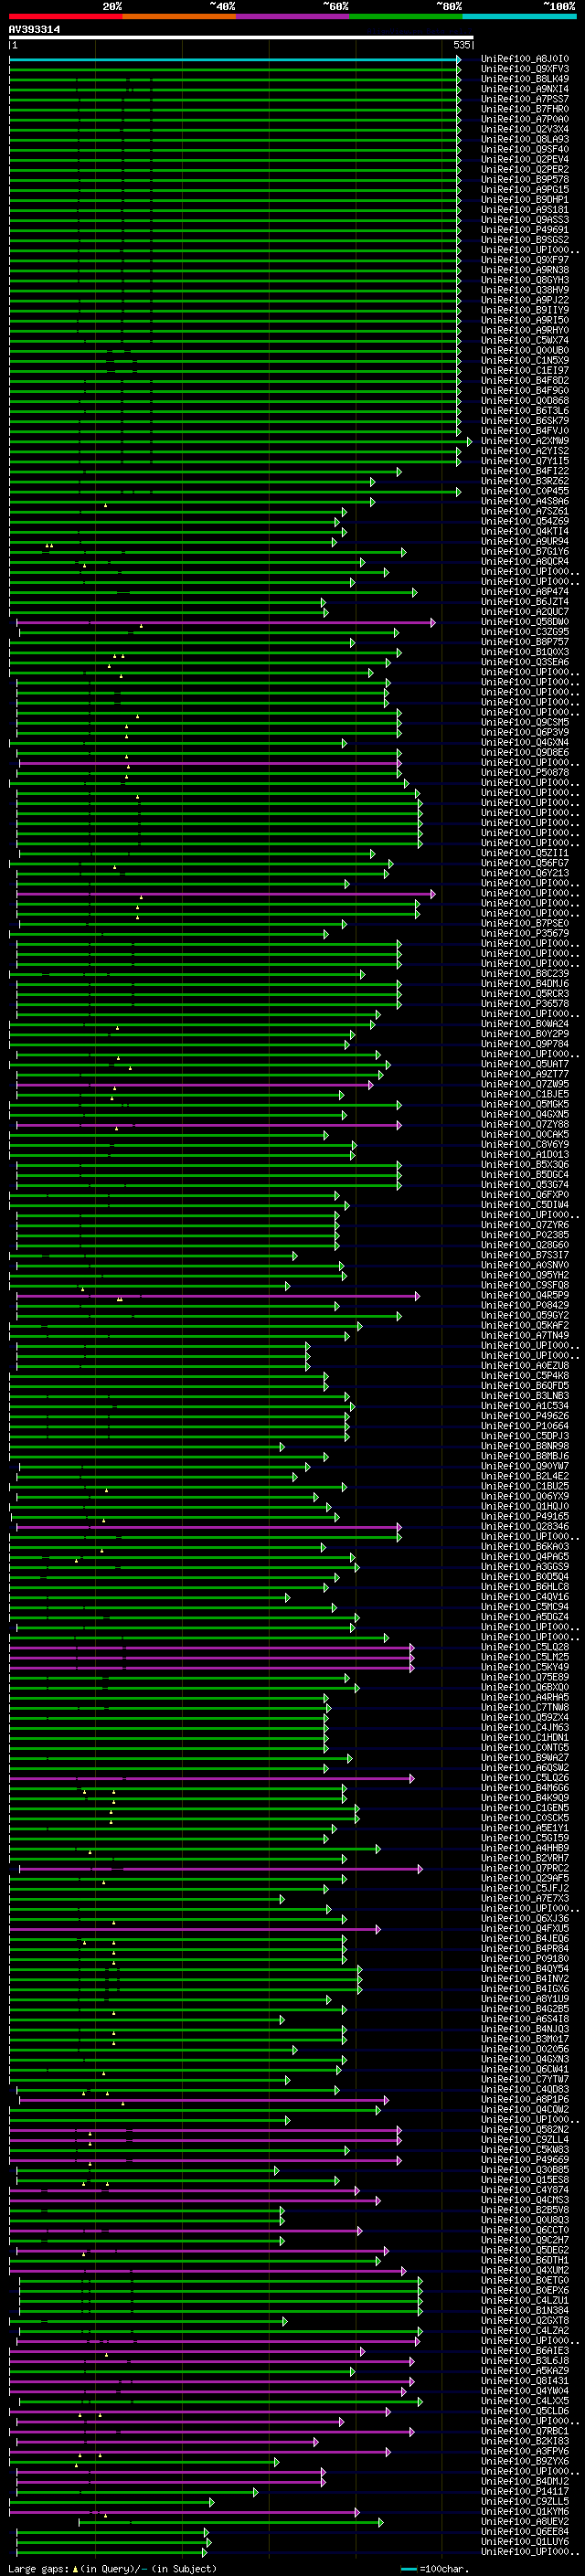Click label UniRef100_Q8LA93
The height and width of the screenshot is (2576, 585).
[x=525, y=139]
